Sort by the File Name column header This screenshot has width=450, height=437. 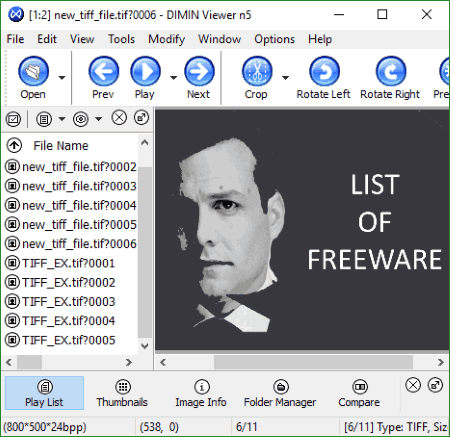(61, 146)
